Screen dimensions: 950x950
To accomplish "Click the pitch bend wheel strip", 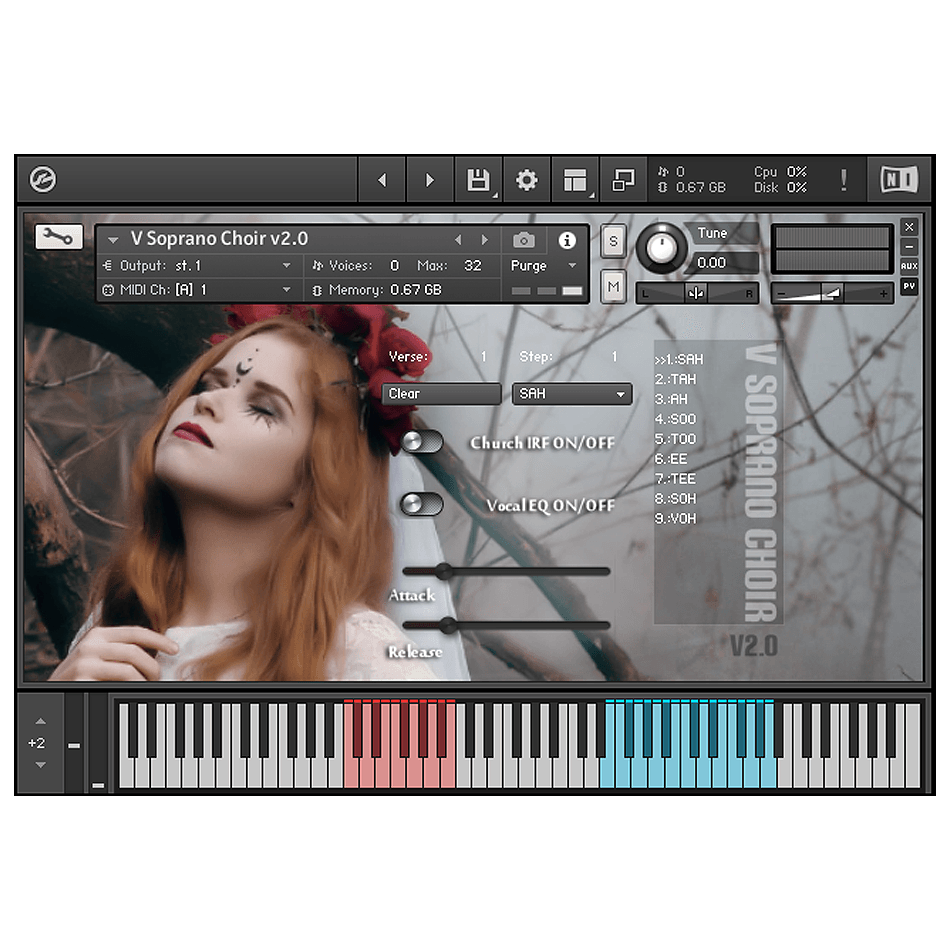I will pos(74,743).
